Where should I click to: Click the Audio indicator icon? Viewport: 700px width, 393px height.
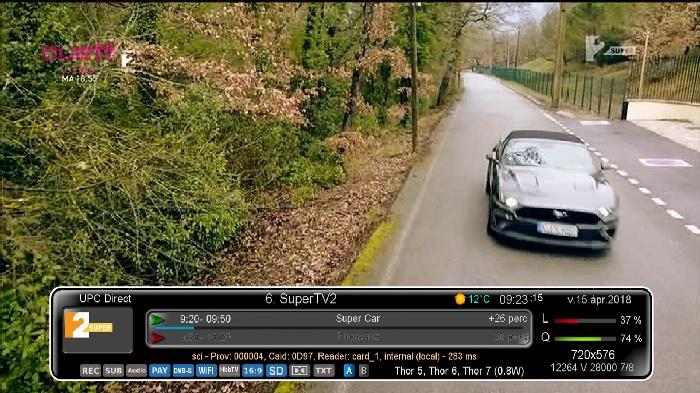tap(136, 371)
